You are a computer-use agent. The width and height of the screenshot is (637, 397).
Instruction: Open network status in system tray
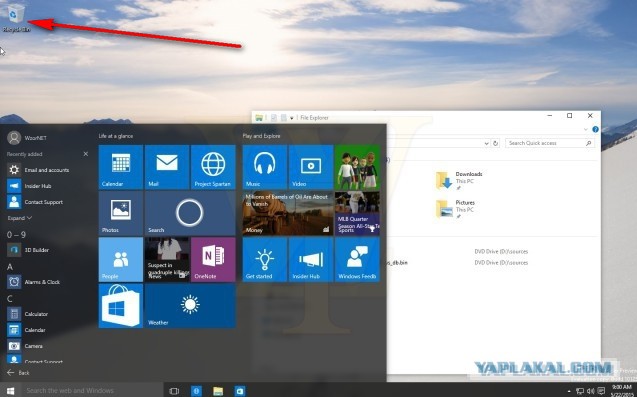(x=580, y=391)
